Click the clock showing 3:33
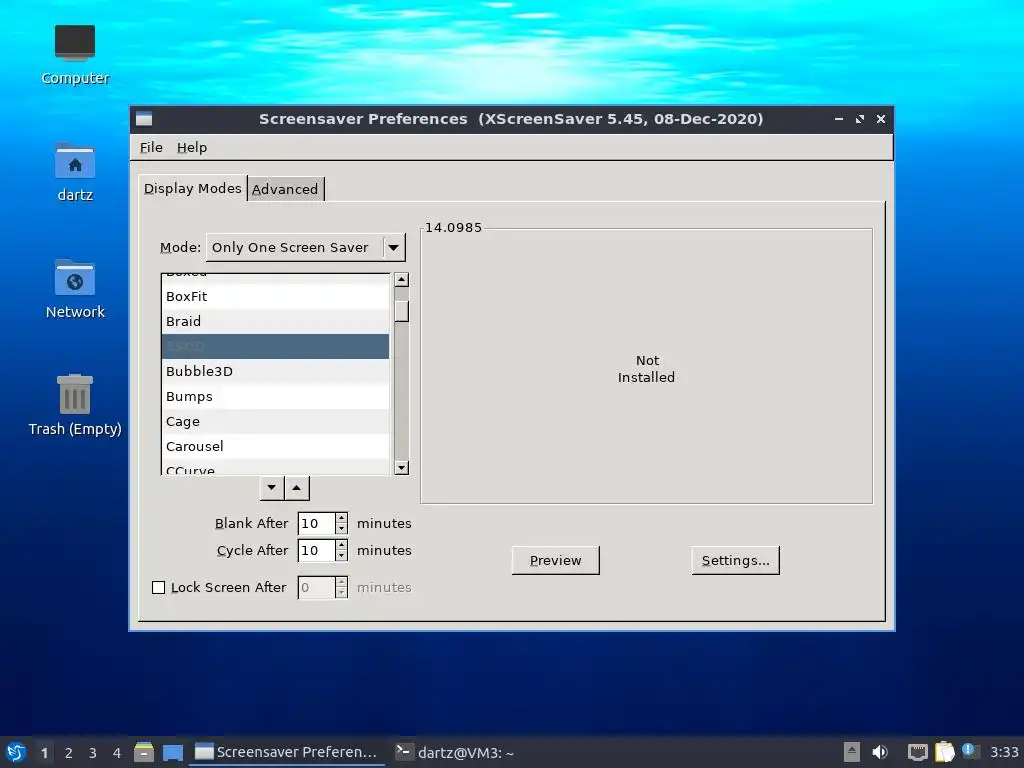The width and height of the screenshot is (1024, 768). point(1004,752)
